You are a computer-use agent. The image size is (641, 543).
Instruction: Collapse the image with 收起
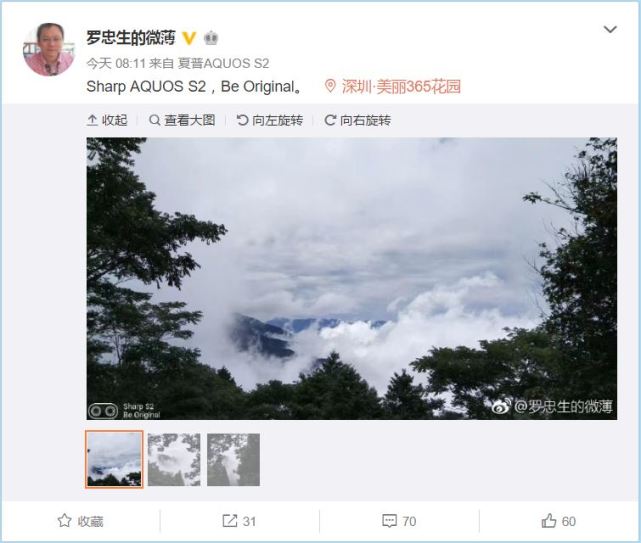pos(107,120)
